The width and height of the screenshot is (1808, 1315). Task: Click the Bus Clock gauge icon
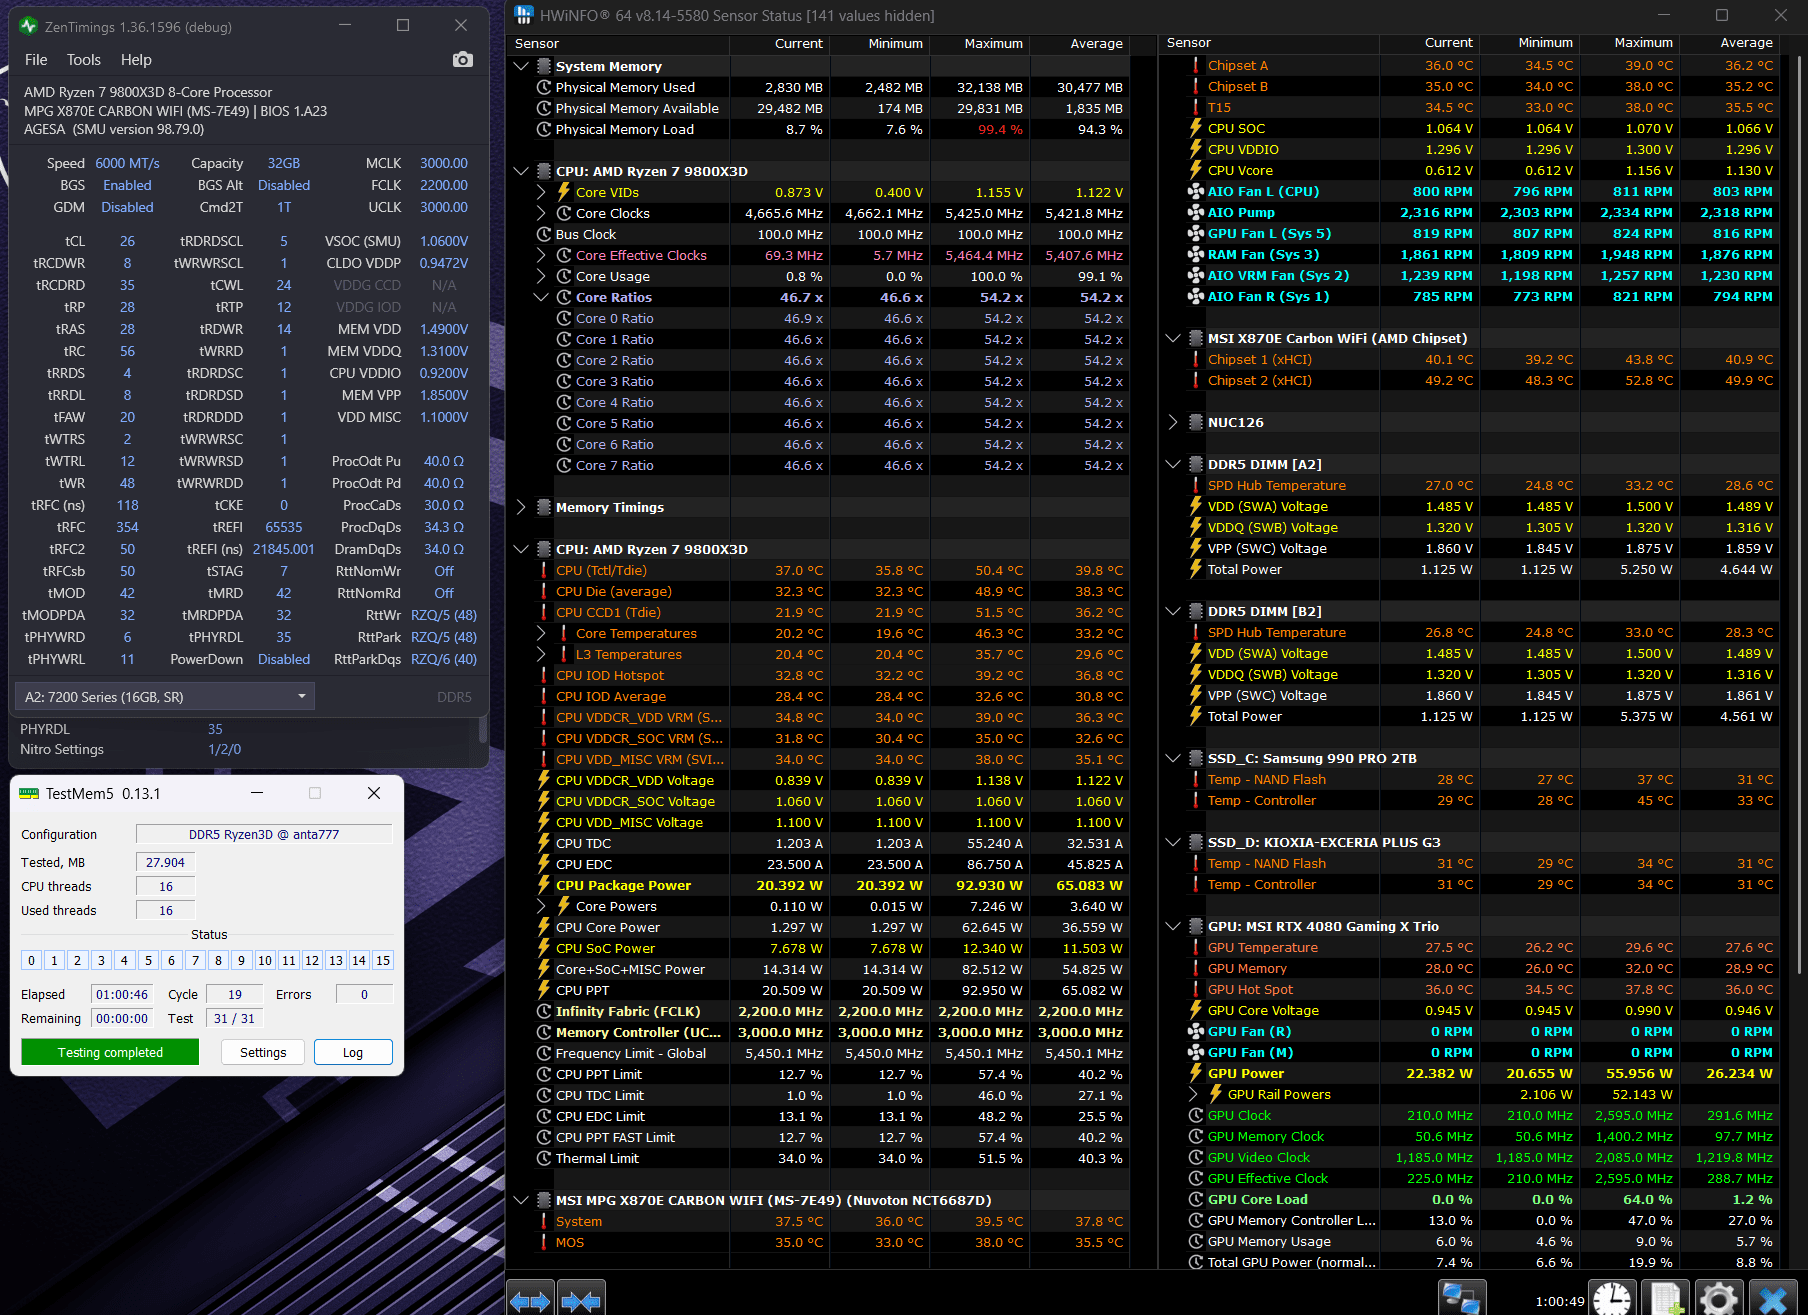pyautogui.click(x=544, y=234)
